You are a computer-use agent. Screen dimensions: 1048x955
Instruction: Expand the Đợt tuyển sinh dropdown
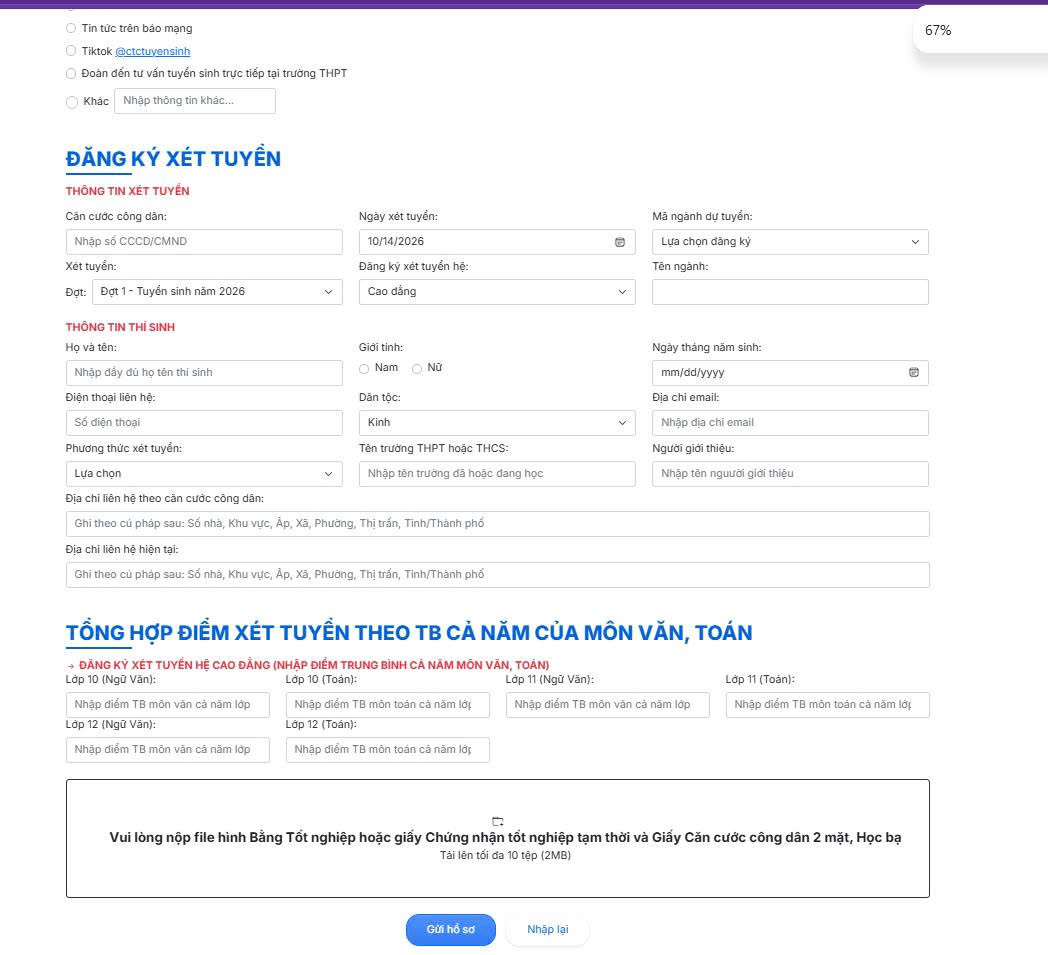click(217, 292)
